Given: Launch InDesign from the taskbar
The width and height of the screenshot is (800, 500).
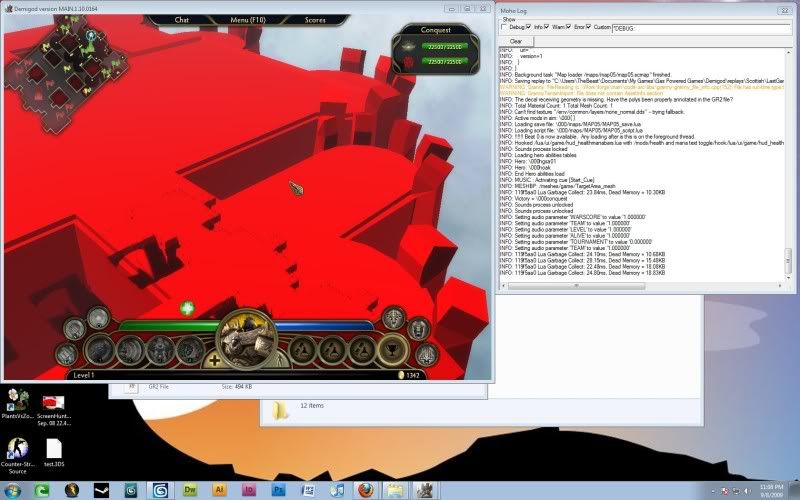Looking at the screenshot, I should point(249,491).
